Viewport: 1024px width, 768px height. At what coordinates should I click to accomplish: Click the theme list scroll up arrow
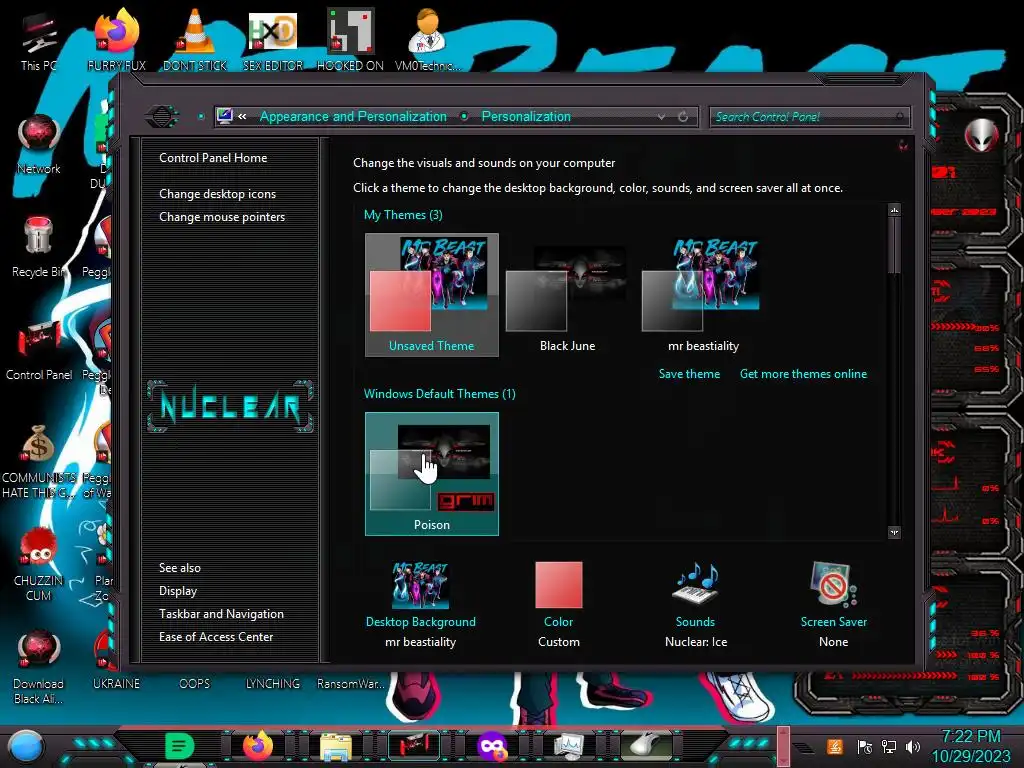coord(894,210)
